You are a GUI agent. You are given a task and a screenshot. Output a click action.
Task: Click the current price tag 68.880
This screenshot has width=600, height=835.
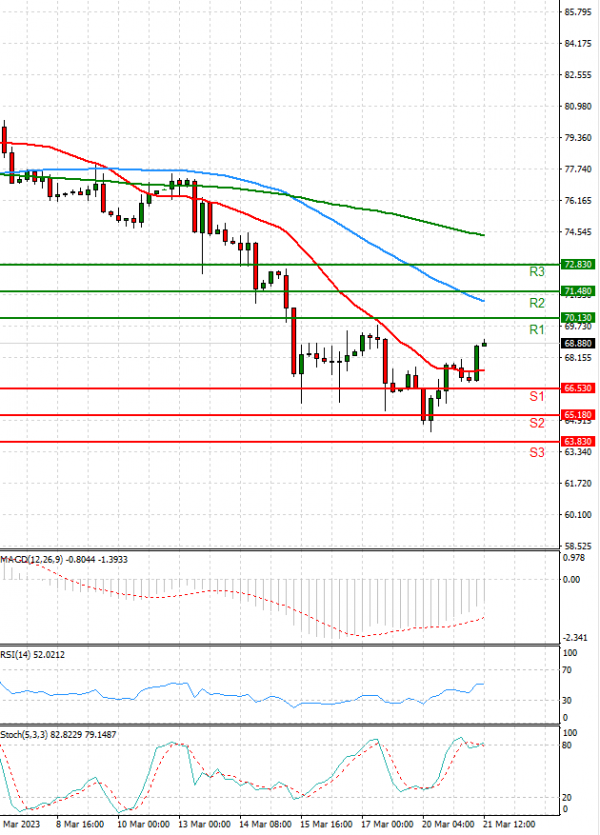(x=579, y=342)
